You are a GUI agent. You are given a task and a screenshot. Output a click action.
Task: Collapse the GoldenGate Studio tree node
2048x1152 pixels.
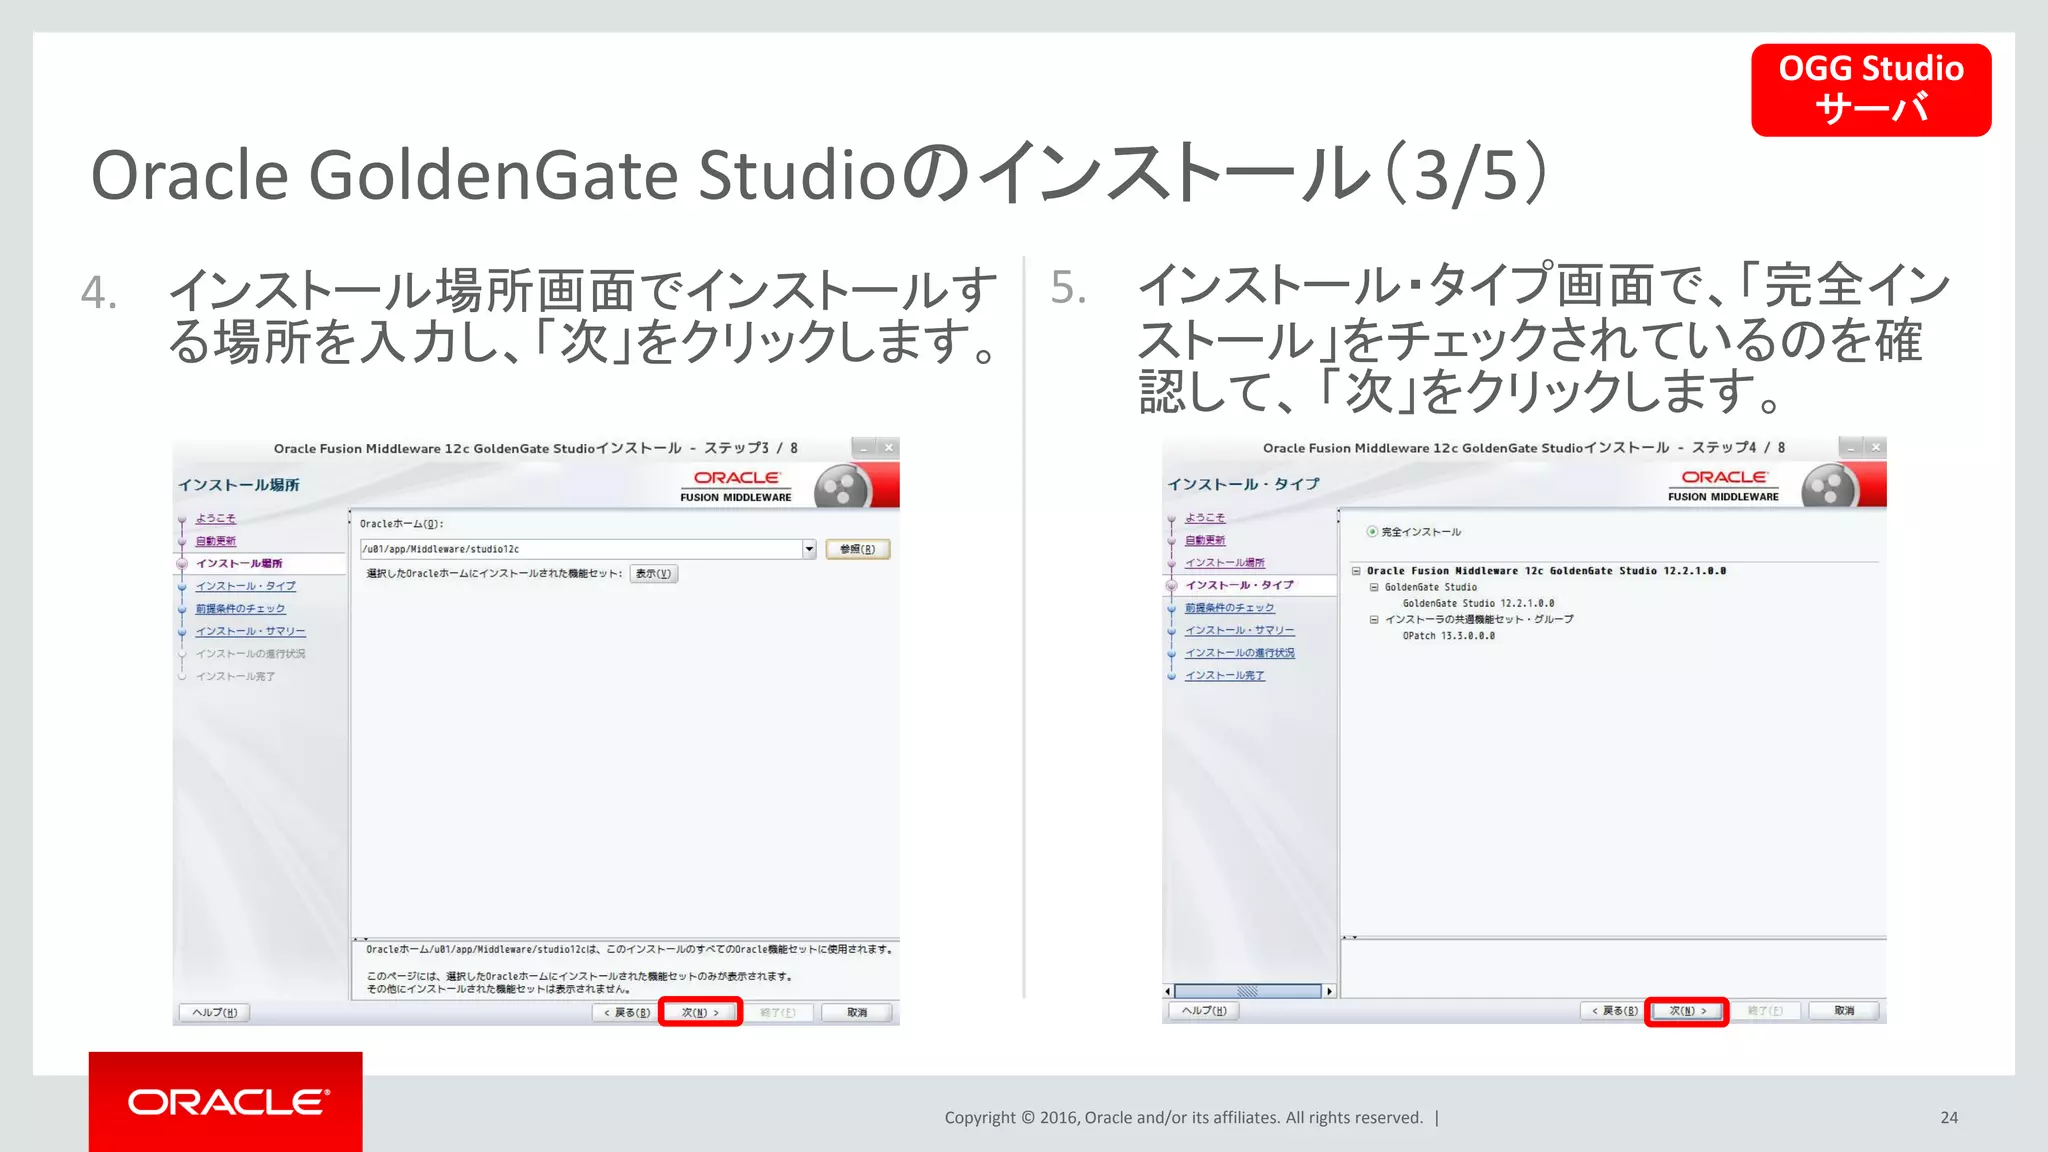tap(1374, 587)
